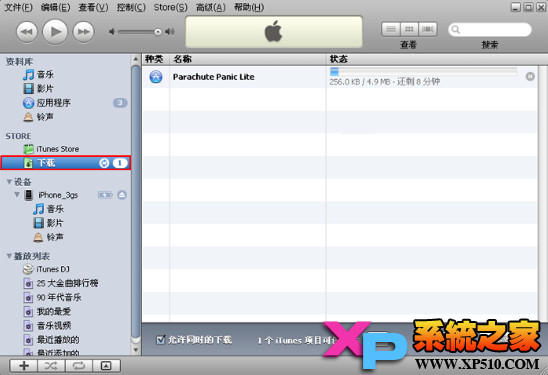Click the next track fast-forward button
Screen dimensions: 548x375
click(x=83, y=32)
